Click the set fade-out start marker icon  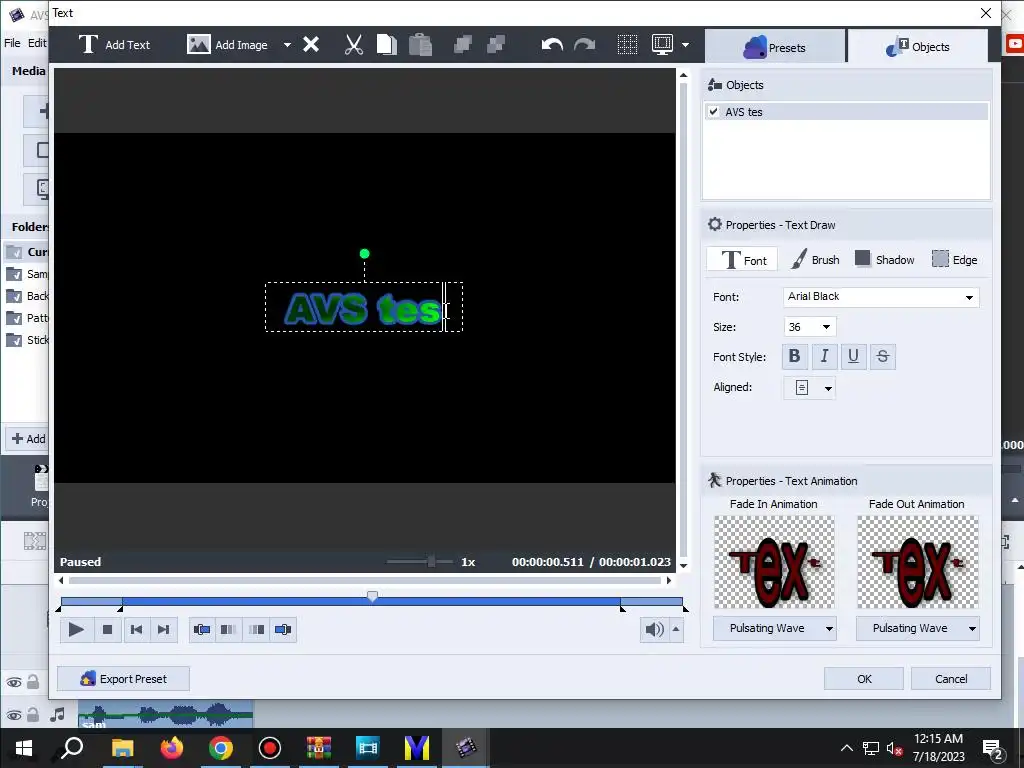(x=256, y=630)
